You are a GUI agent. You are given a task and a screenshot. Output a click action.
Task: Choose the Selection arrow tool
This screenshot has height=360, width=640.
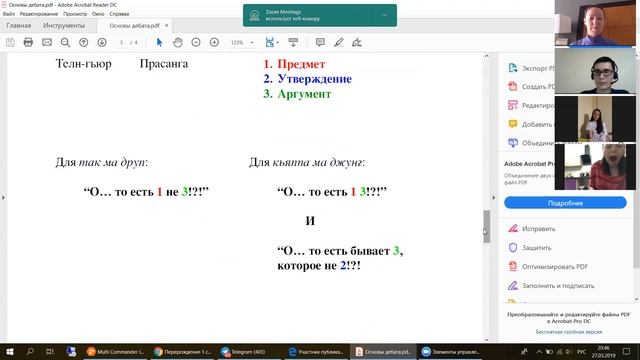point(159,42)
